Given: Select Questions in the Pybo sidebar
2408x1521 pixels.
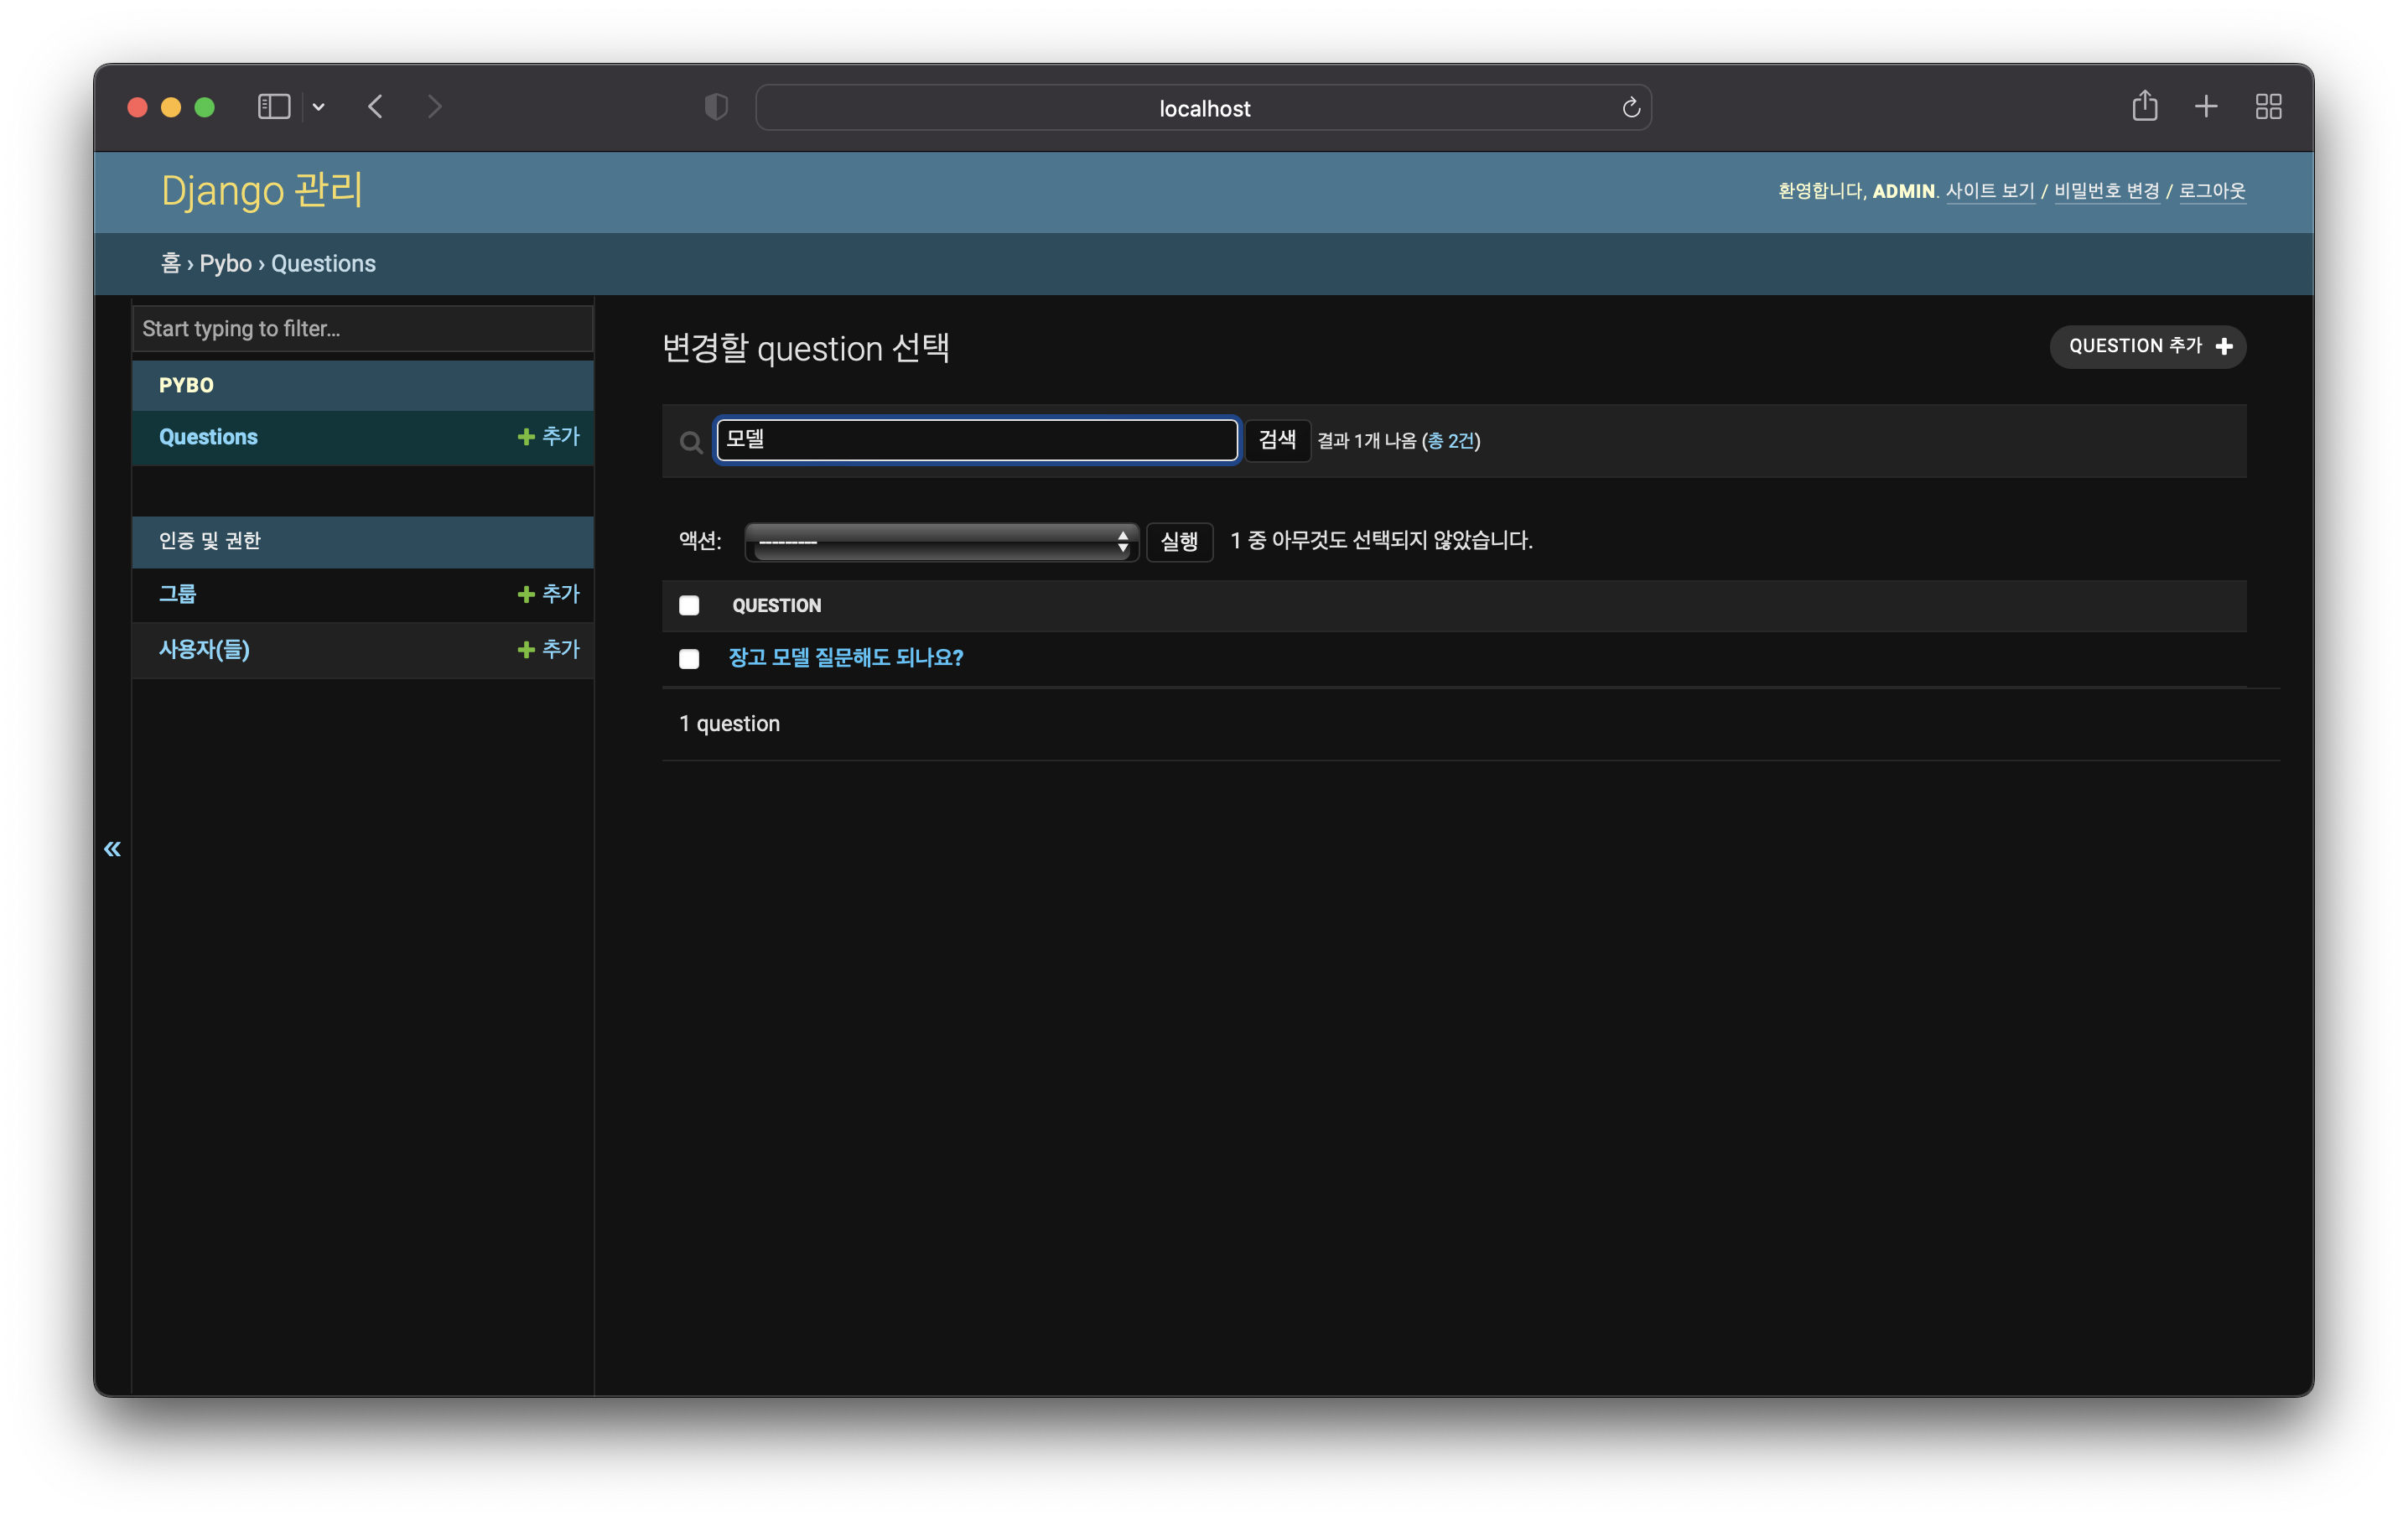Looking at the screenshot, I should pyautogui.click(x=208, y=437).
